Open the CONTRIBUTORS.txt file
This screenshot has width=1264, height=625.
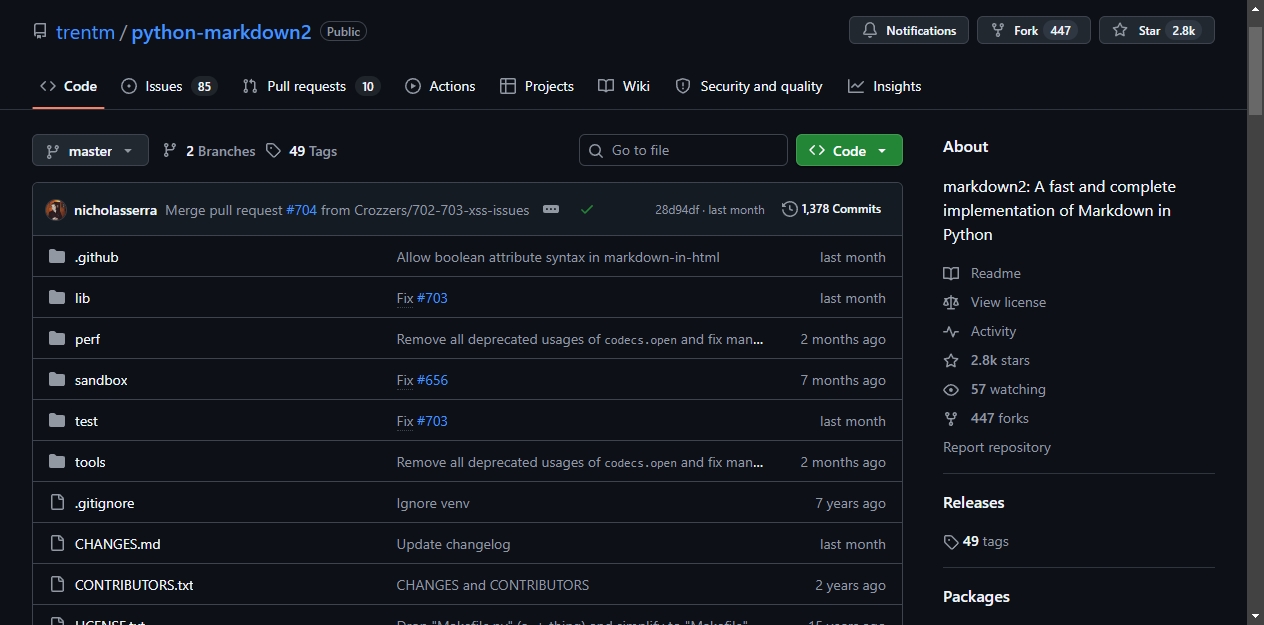click(x=134, y=585)
